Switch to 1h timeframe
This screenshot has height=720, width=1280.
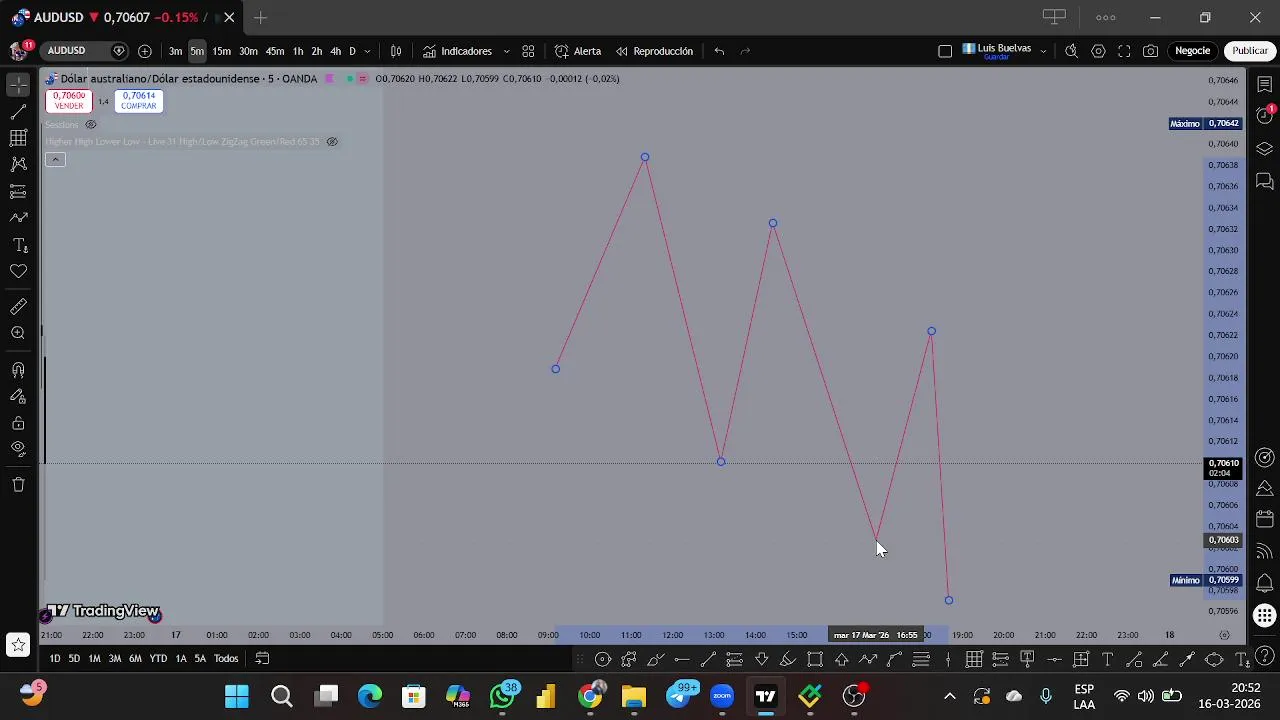[x=298, y=51]
